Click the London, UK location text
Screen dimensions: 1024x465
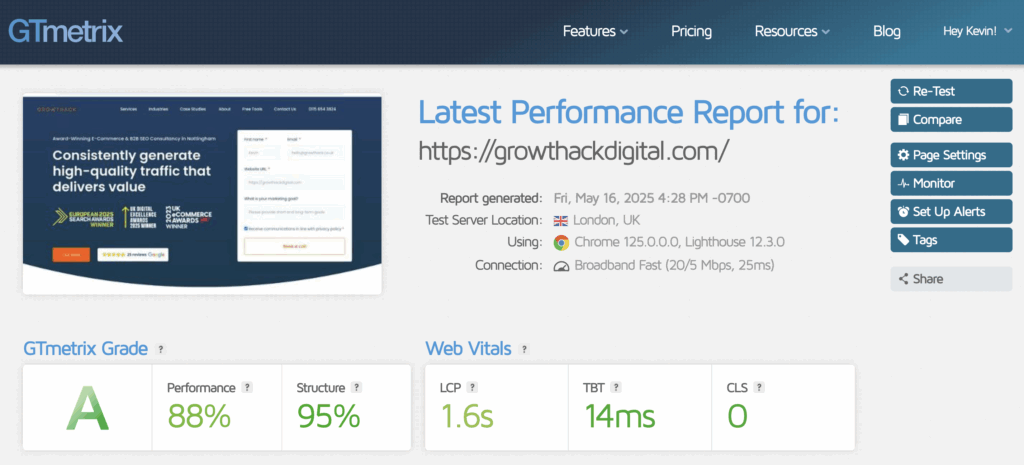click(x=607, y=220)
